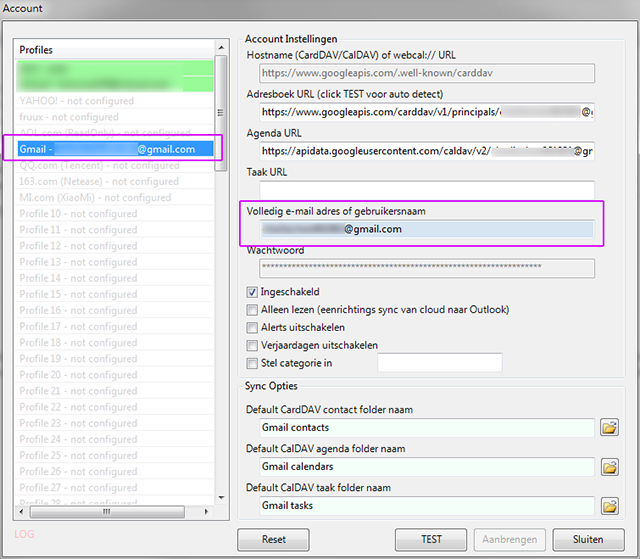Select Profile 13 in the list
Viewport: 640px width, 559px height.
coord(115,262)
